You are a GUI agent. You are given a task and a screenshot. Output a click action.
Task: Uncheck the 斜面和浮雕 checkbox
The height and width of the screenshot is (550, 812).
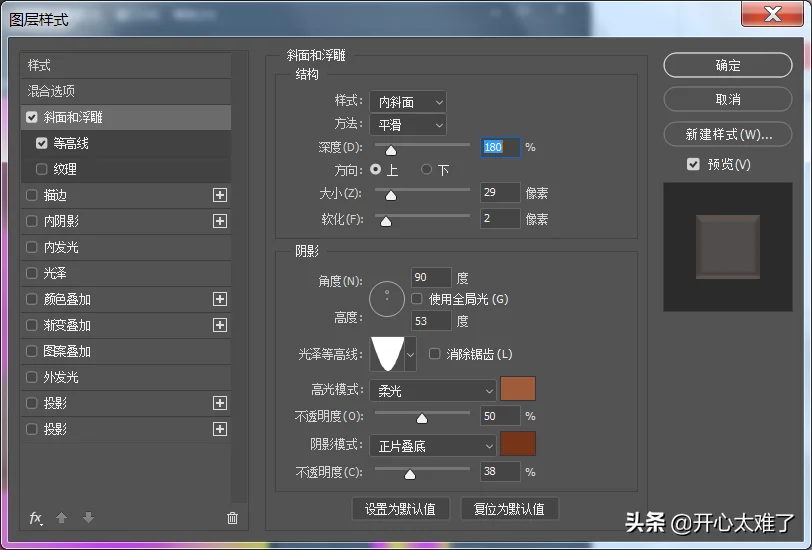pyautogui.click(x=32, y=117)
